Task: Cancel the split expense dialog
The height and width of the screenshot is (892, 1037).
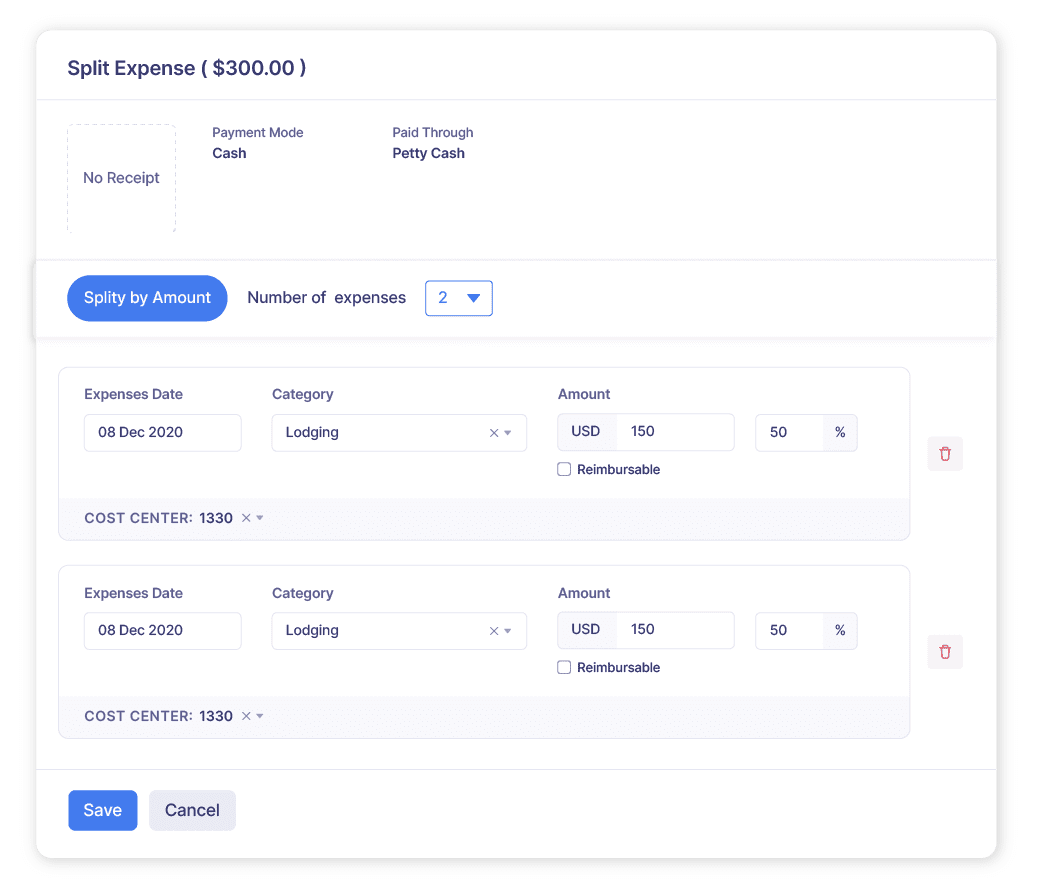Action: [192, 810]
